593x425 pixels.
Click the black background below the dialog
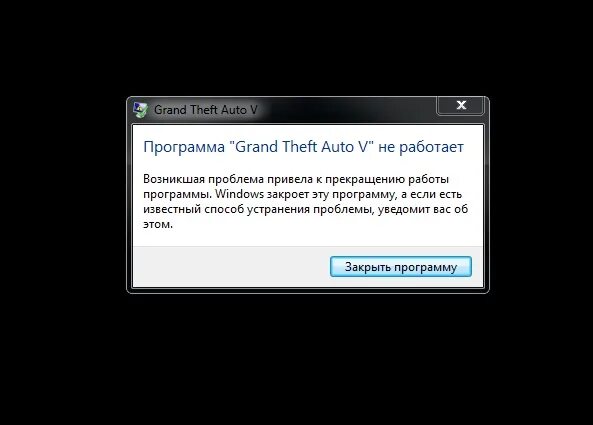pos(296,359)
